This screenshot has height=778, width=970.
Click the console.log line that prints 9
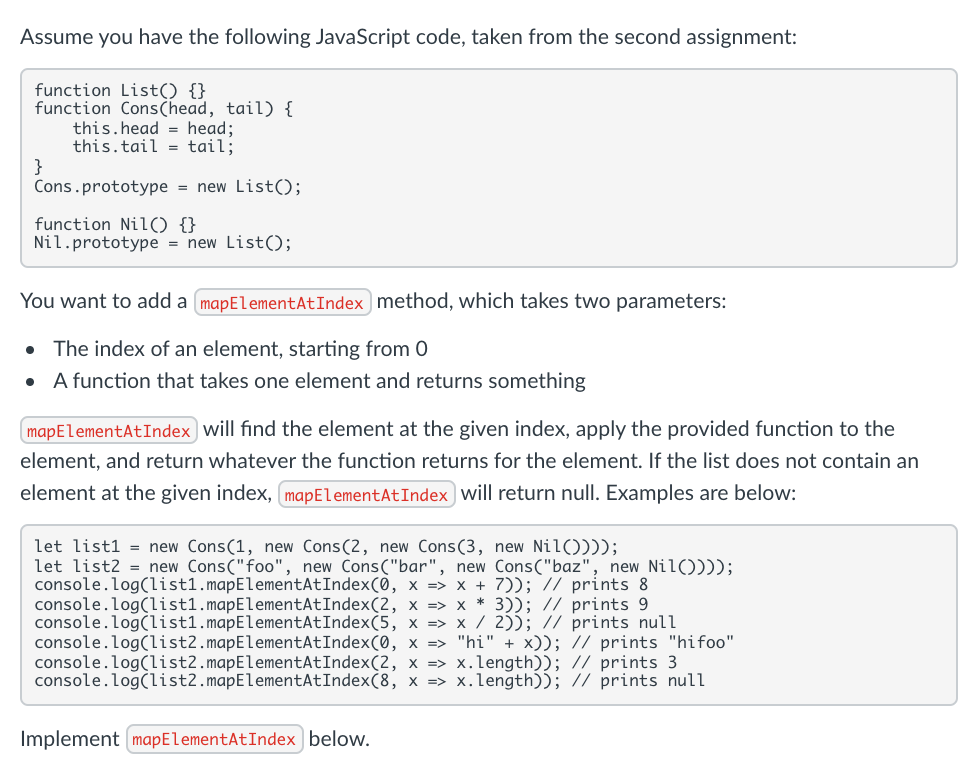[x=341, y=604]
